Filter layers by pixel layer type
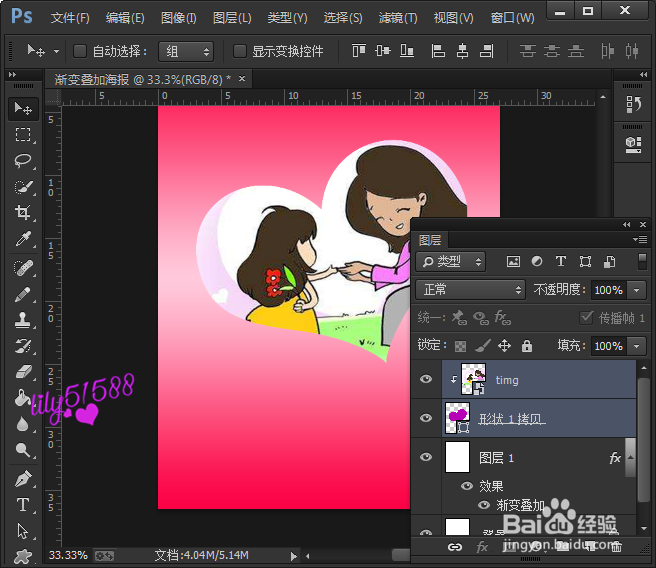Screen dimensions: 656x568 click(513, 262)
